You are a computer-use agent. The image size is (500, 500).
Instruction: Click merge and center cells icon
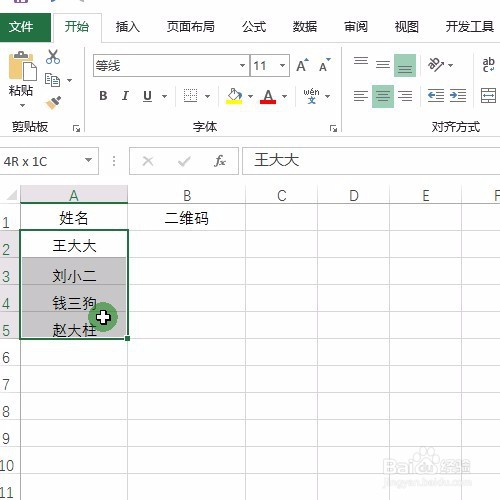coord(488,96)
